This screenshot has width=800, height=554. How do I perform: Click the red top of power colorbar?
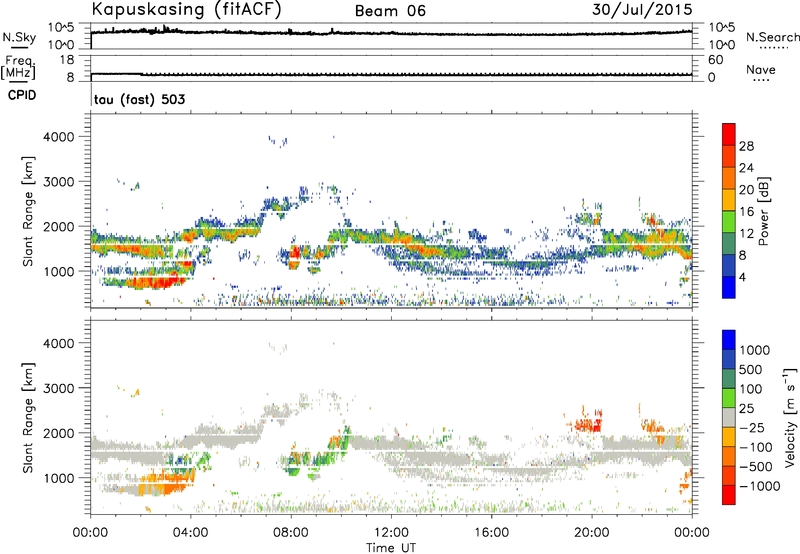(x=729, y=134)
